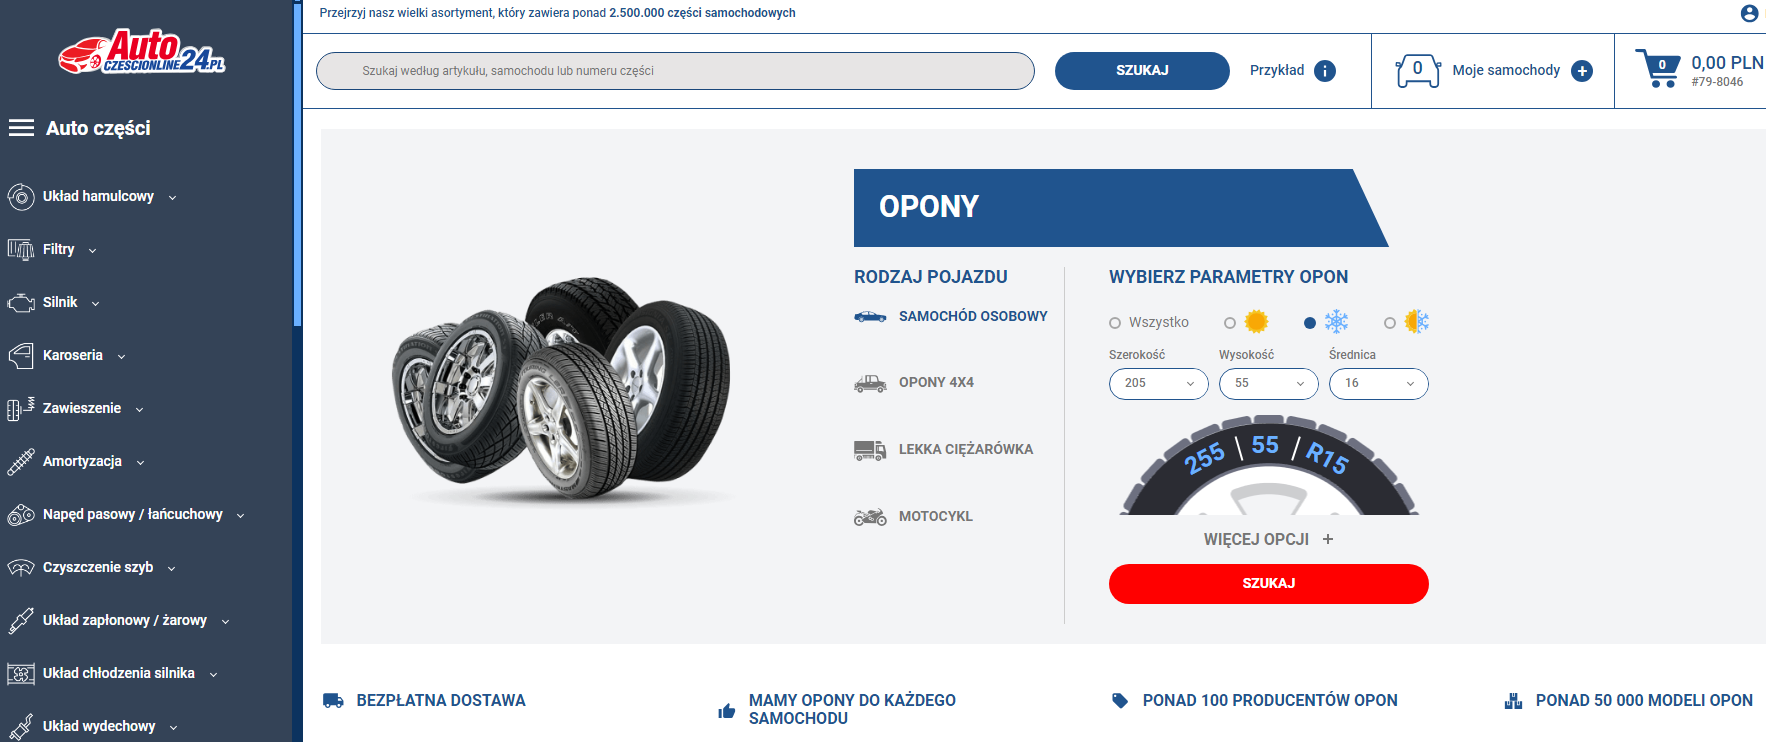The width and height of the screenshot is (1766, 742).
Task: Click the info icon beside Przykład
Action: coord(1325,71)
